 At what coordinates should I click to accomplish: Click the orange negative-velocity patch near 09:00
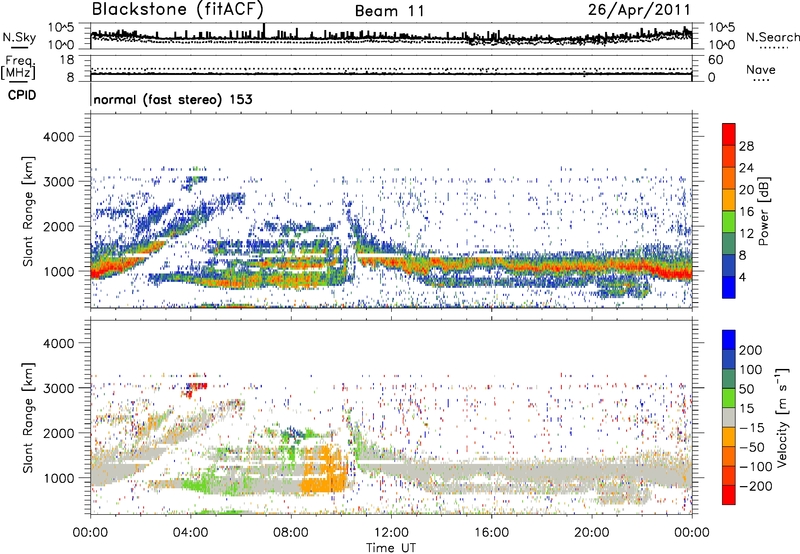pyautogui.click(x=323, y=468)
